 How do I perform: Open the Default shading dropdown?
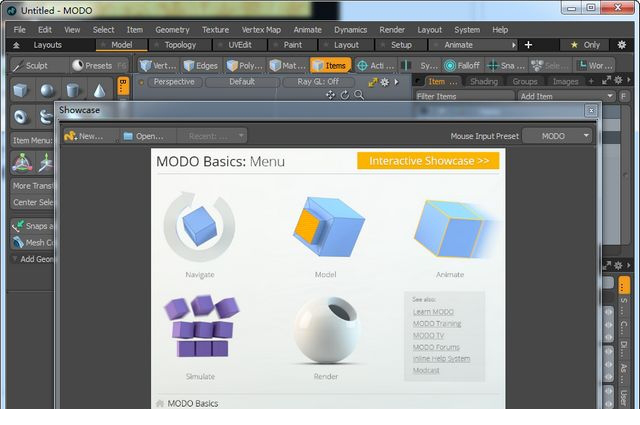coord(242,82)
